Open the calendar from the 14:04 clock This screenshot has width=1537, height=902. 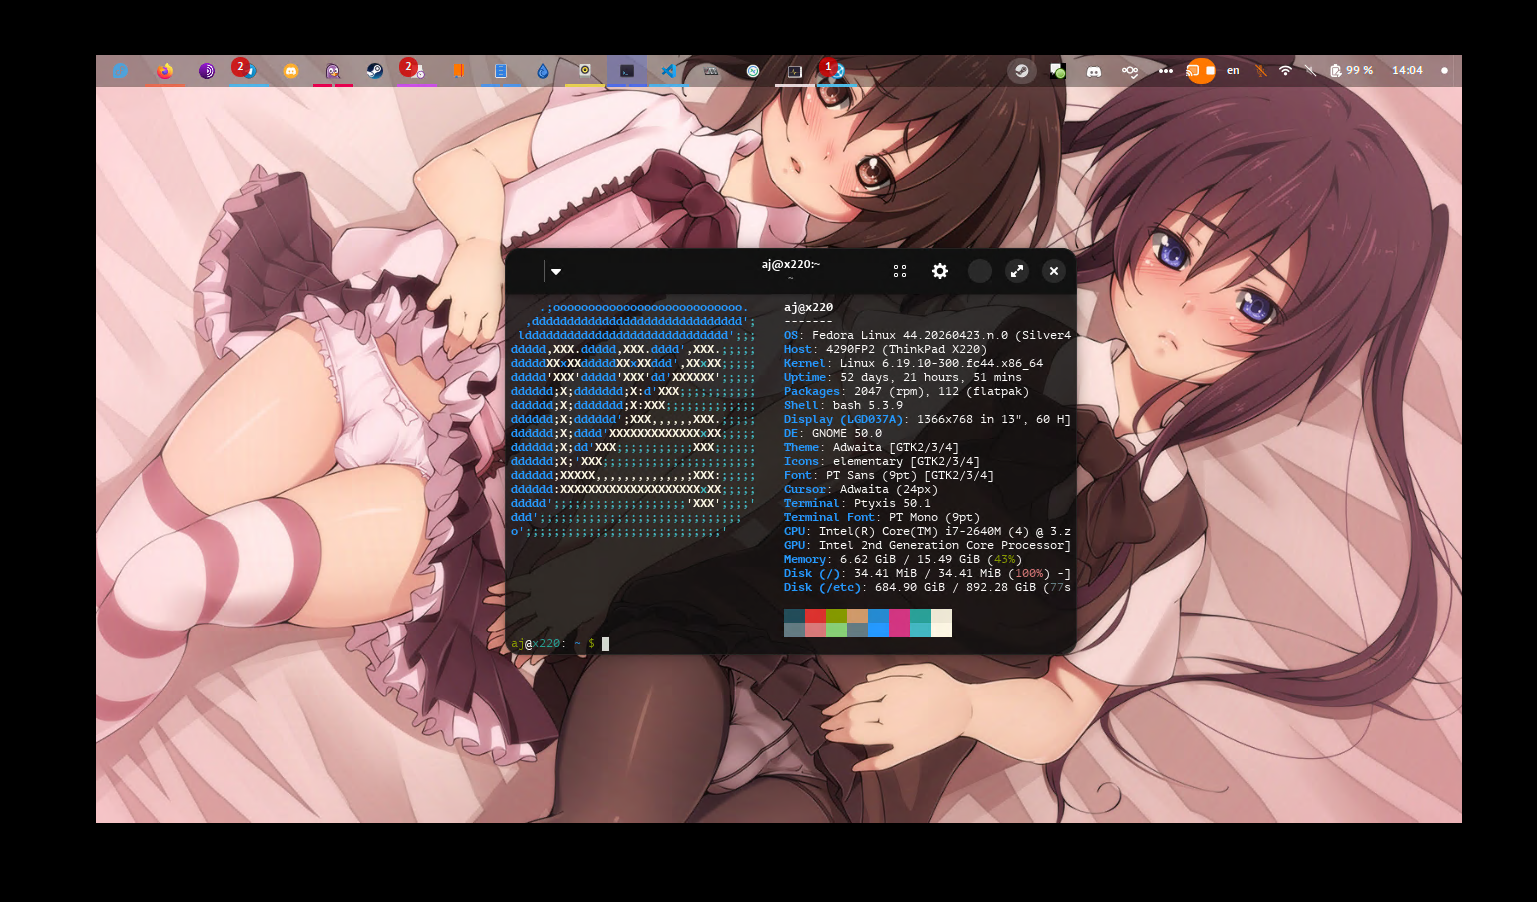(1407, 71)
